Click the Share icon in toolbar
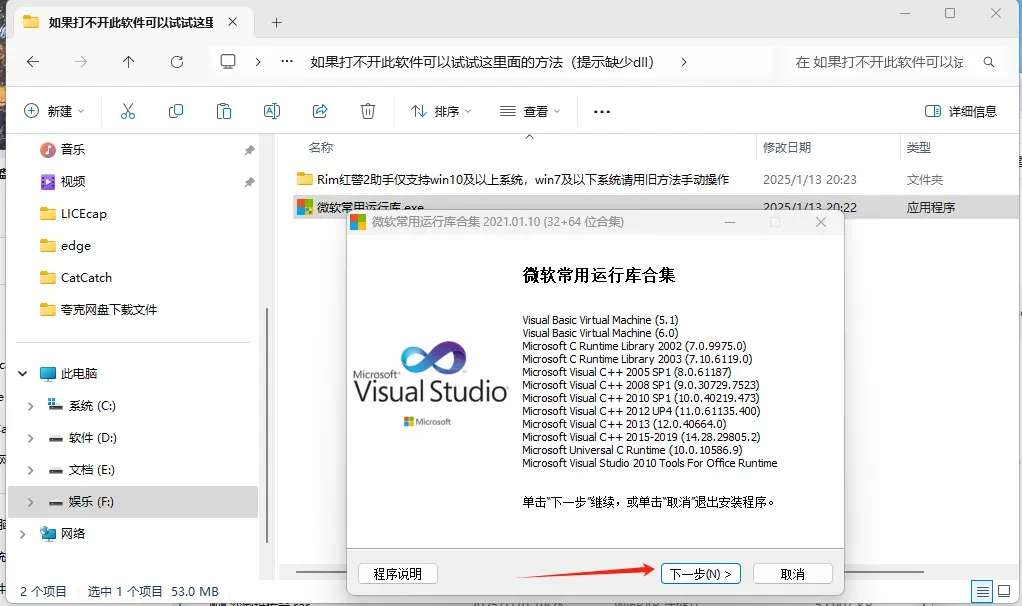Image resolution: width=1022 pixels, height=606 pixels. click(320, 111)
